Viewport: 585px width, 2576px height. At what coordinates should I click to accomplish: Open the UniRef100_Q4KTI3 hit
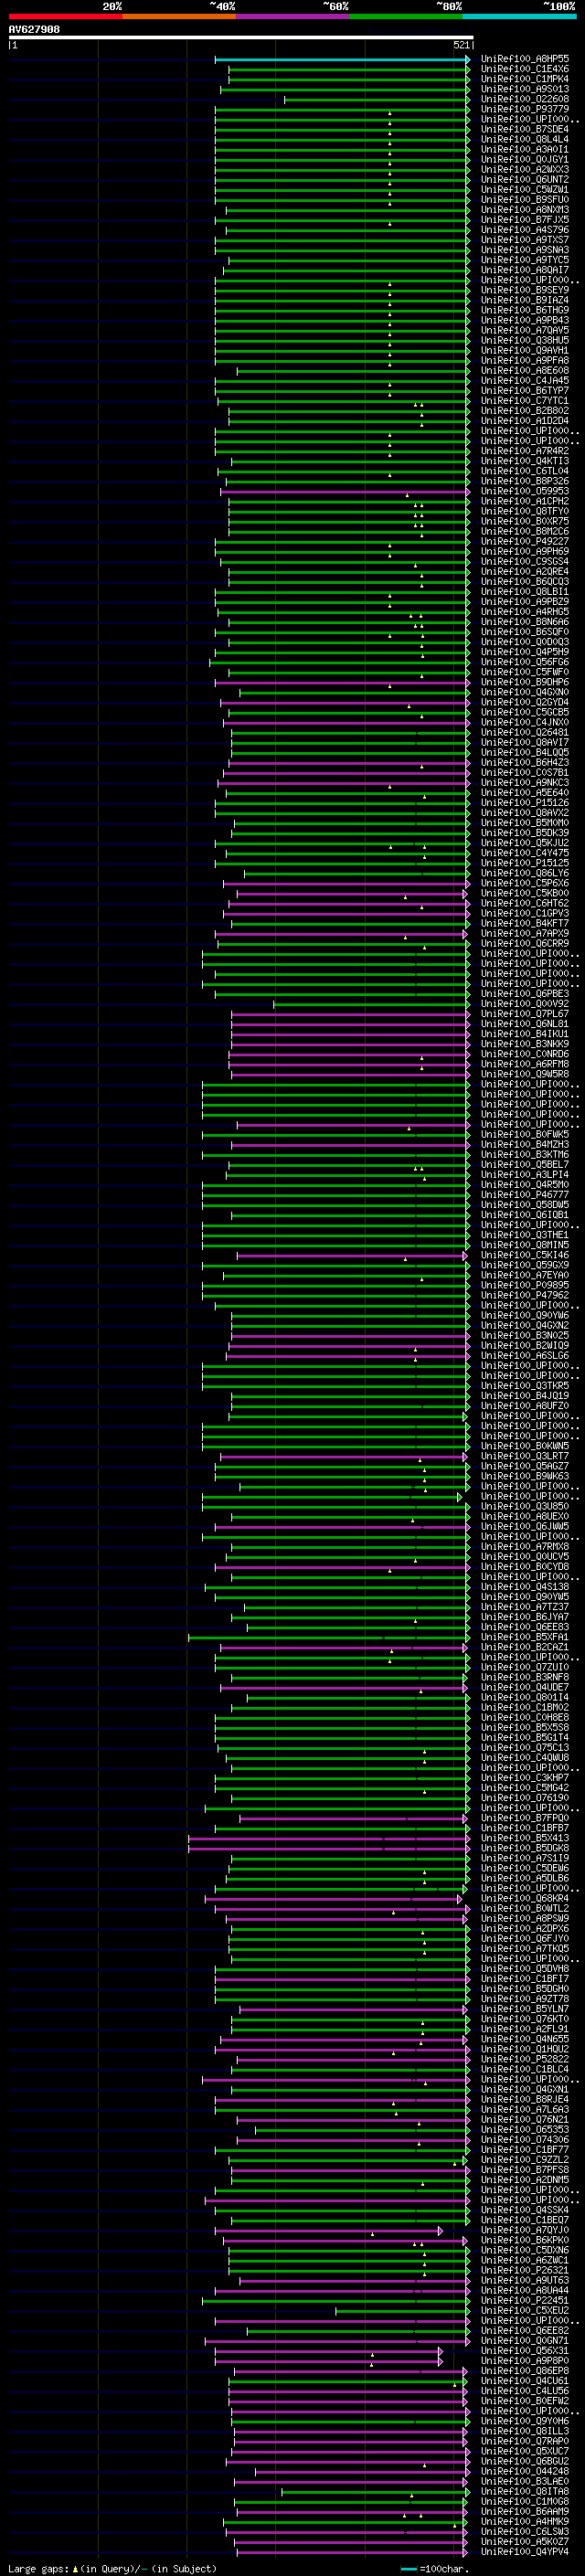click(524, 461)
